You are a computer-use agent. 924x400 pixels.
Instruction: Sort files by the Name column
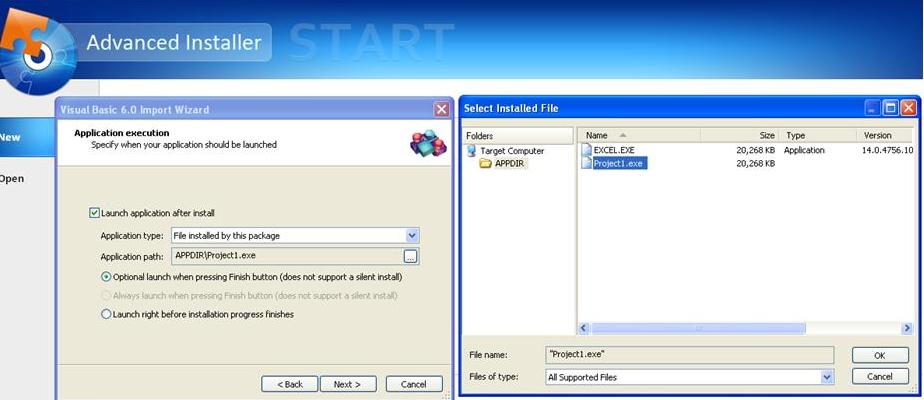[x=639, y=135]
